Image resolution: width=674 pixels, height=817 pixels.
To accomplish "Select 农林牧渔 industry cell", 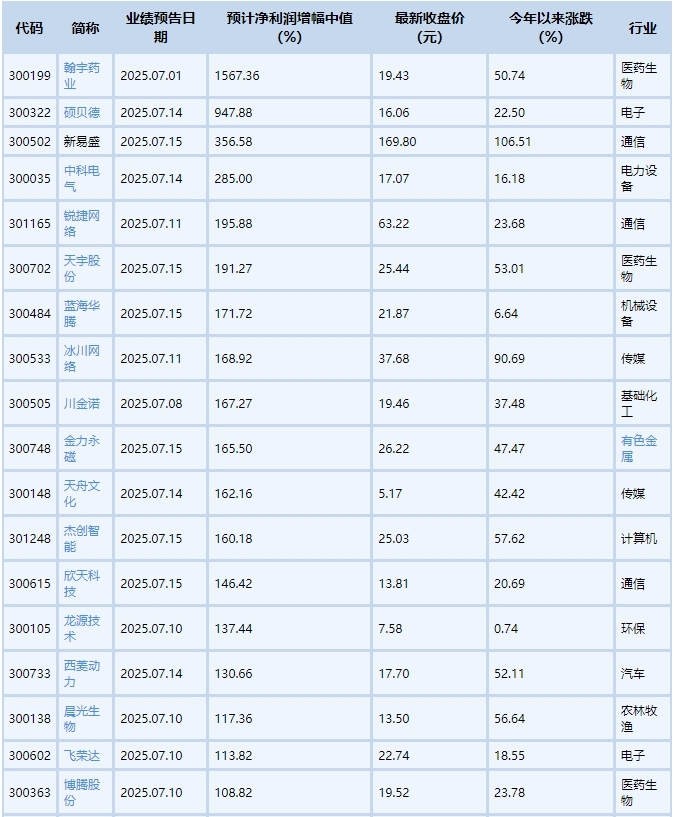I will [639, 718].
